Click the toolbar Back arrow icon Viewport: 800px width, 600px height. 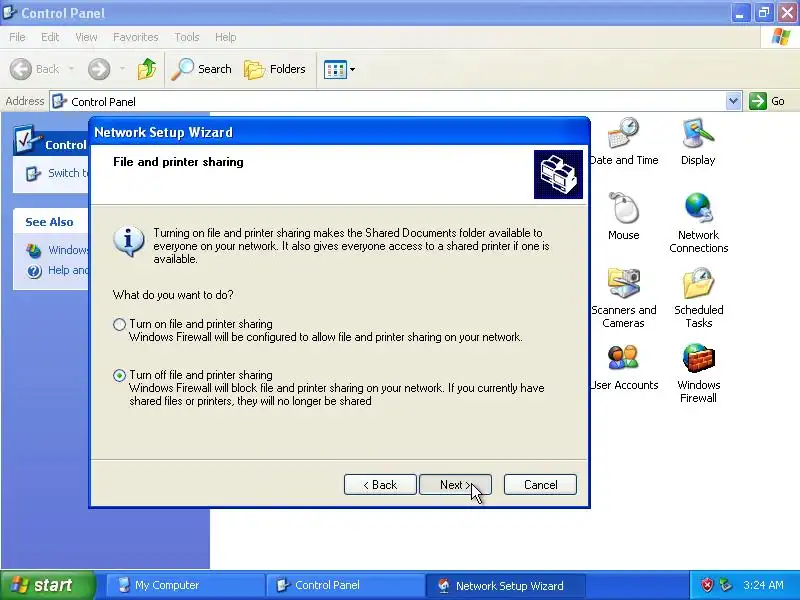tap(21, 69)
